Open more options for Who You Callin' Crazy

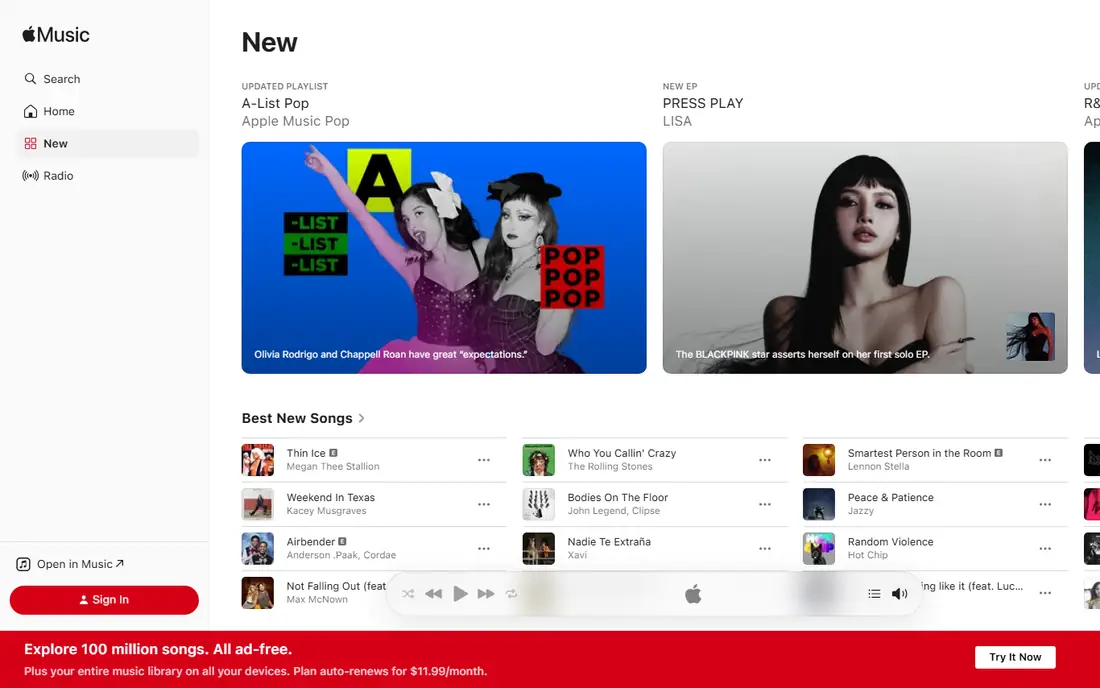click(765, 460)
